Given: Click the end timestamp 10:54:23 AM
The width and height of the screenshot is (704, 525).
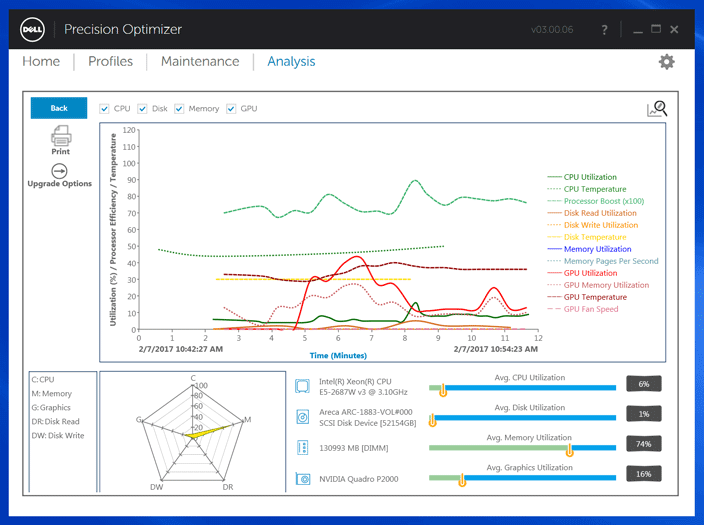Looking at the screenshot, I should tap(496, 349).
